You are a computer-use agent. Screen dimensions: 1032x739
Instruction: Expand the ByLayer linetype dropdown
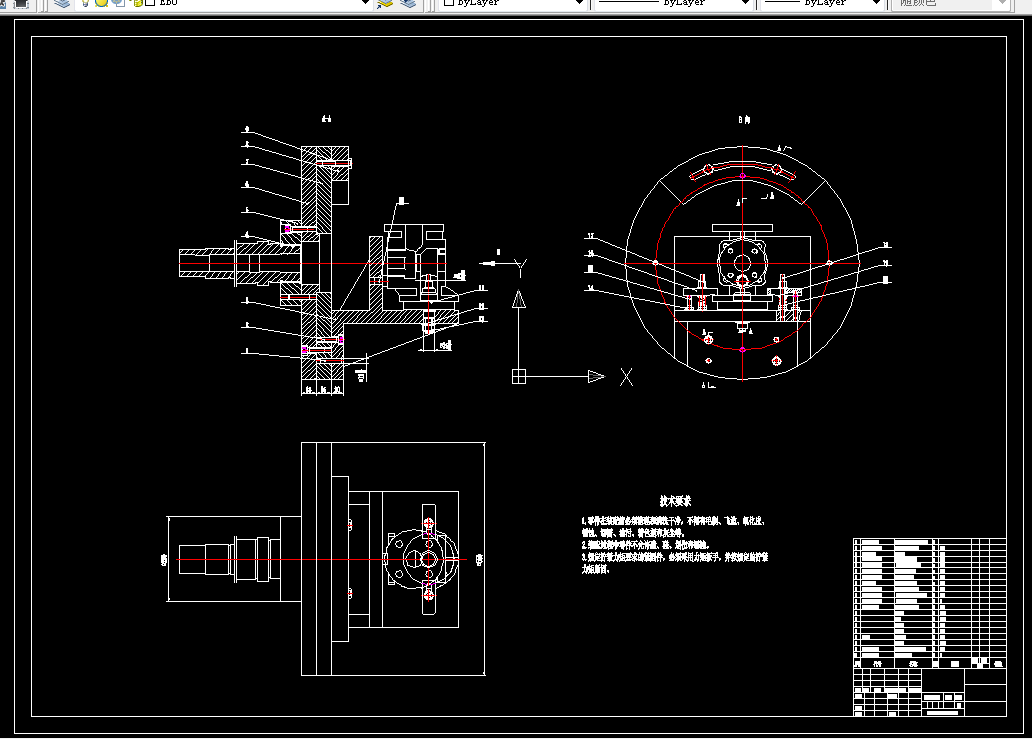pos(745,3)
